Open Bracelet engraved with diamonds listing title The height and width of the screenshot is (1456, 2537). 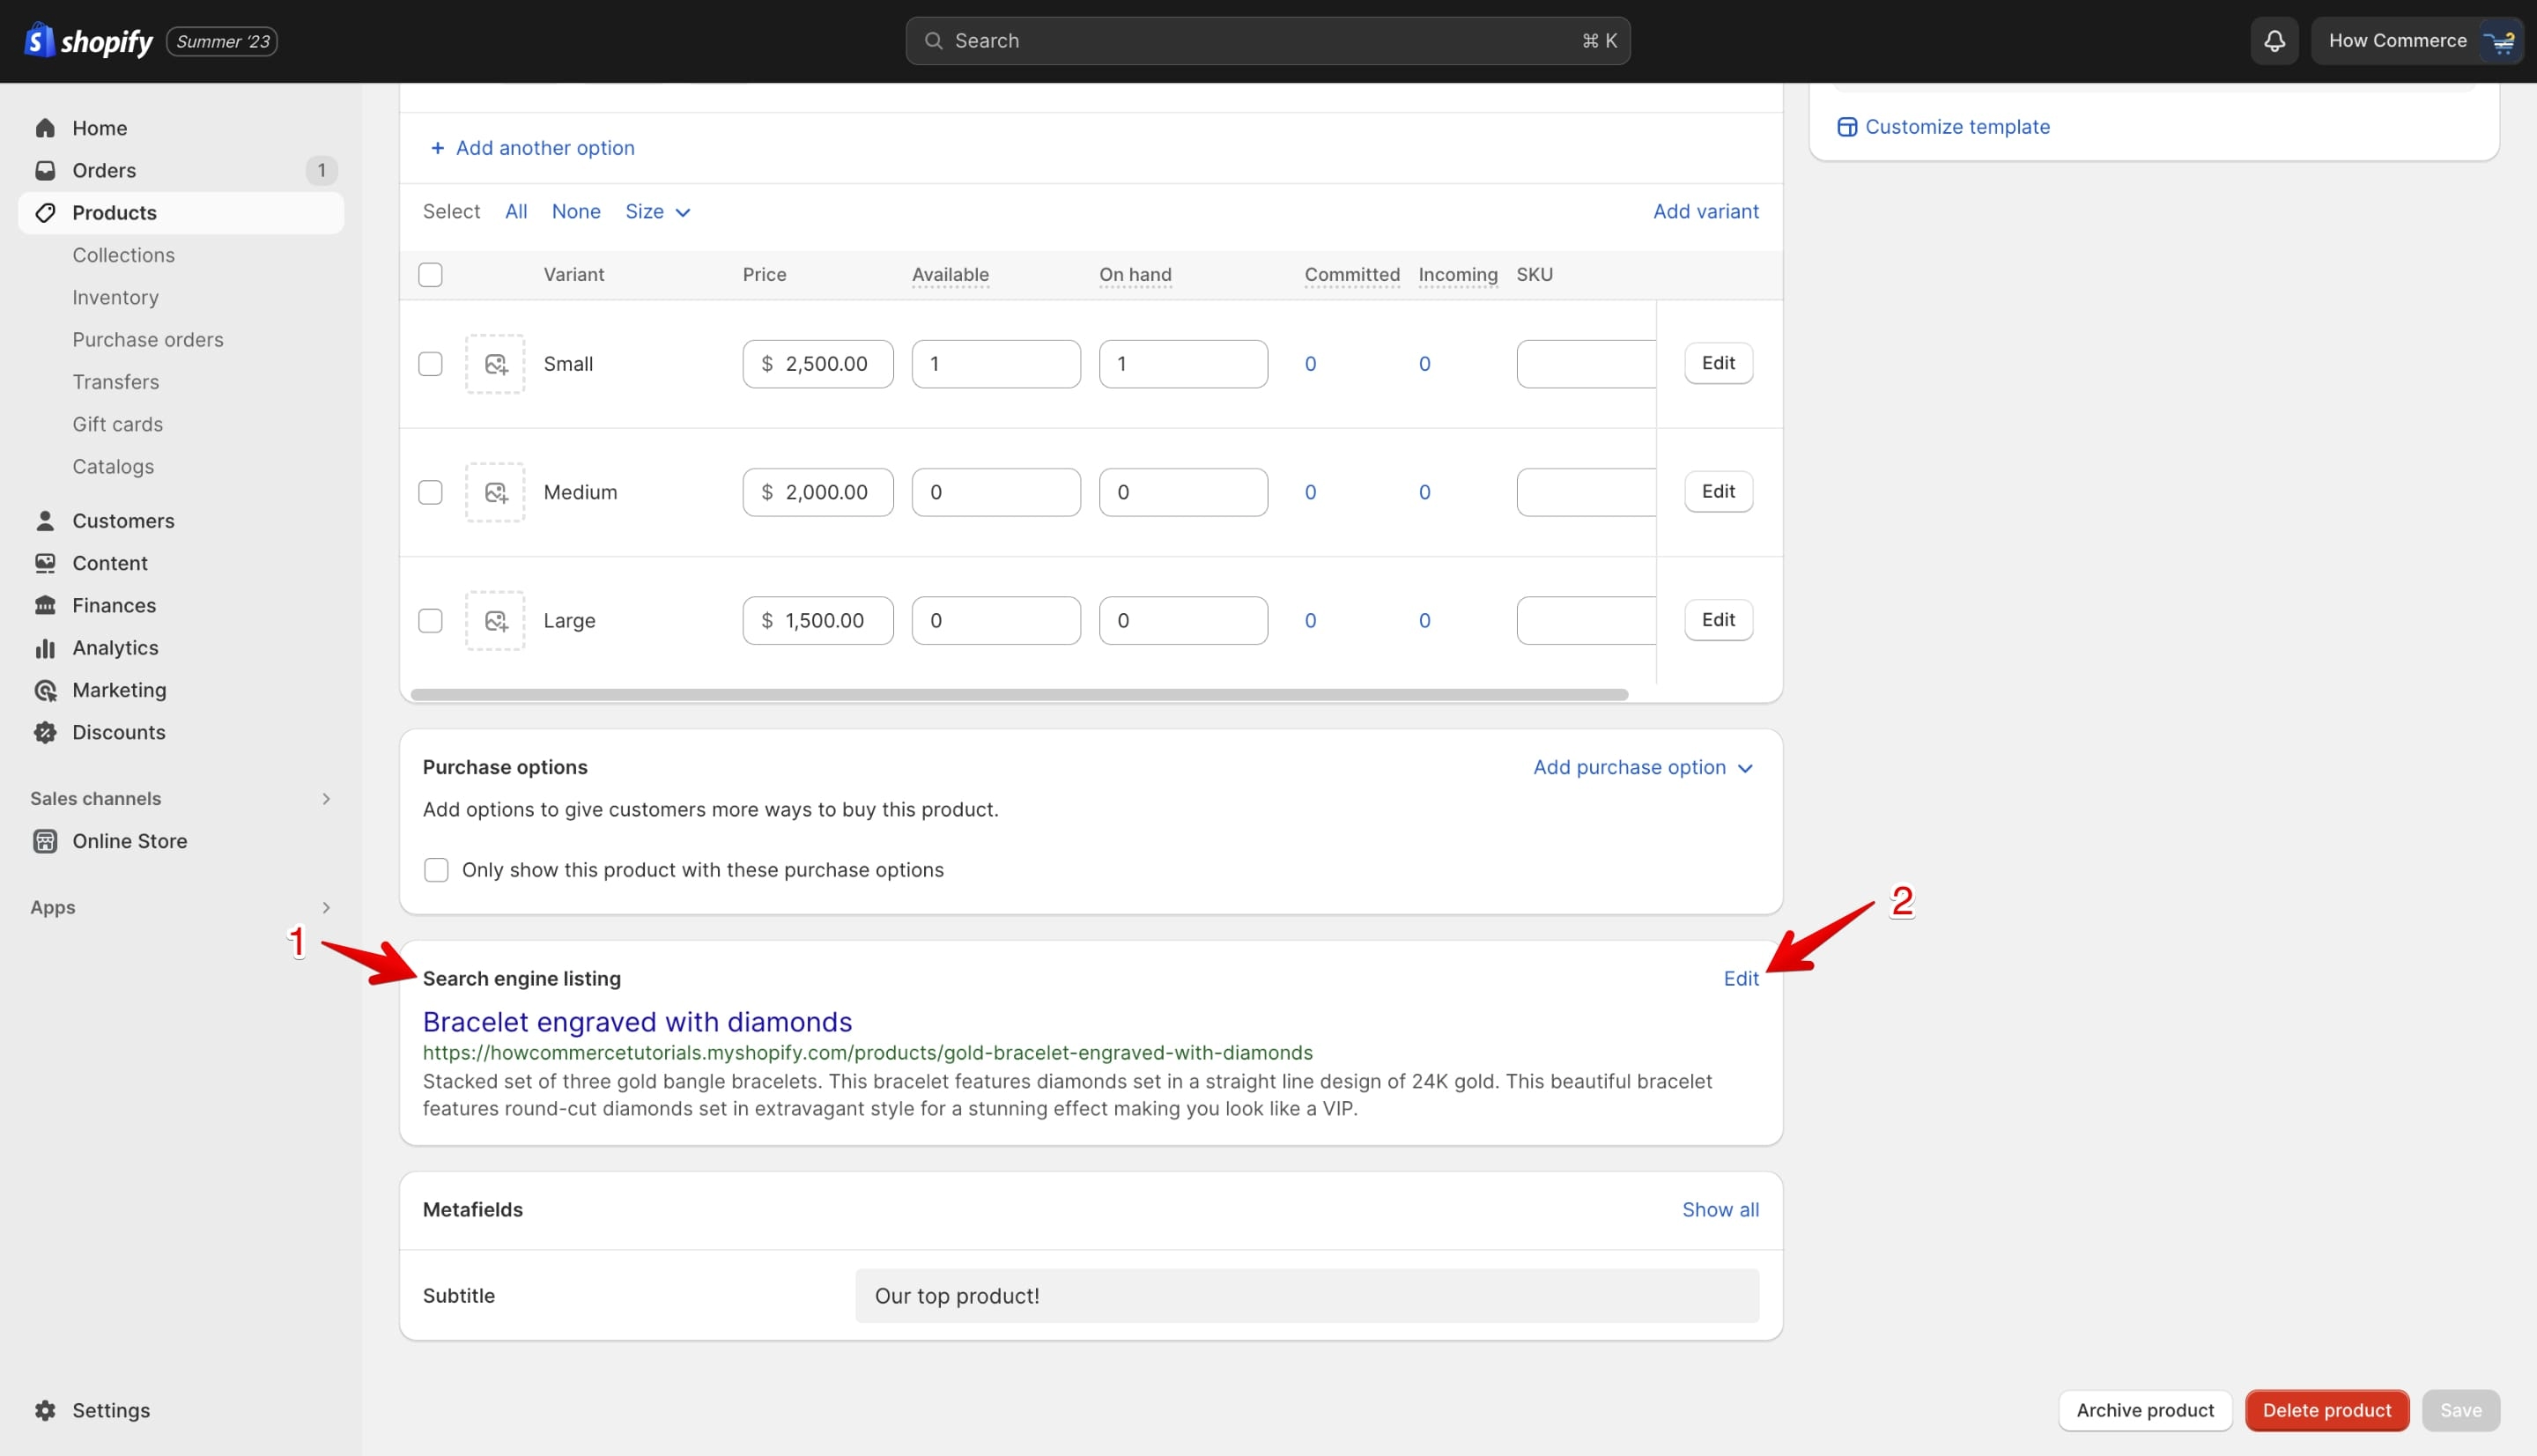pyautogui.click(x=637, y=1022)
